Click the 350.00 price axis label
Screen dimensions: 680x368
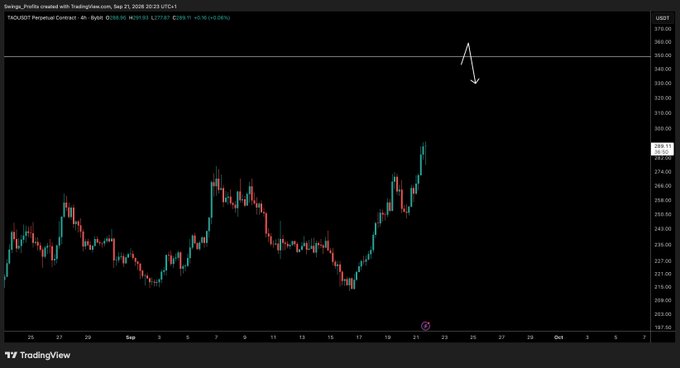click(663, 56)
